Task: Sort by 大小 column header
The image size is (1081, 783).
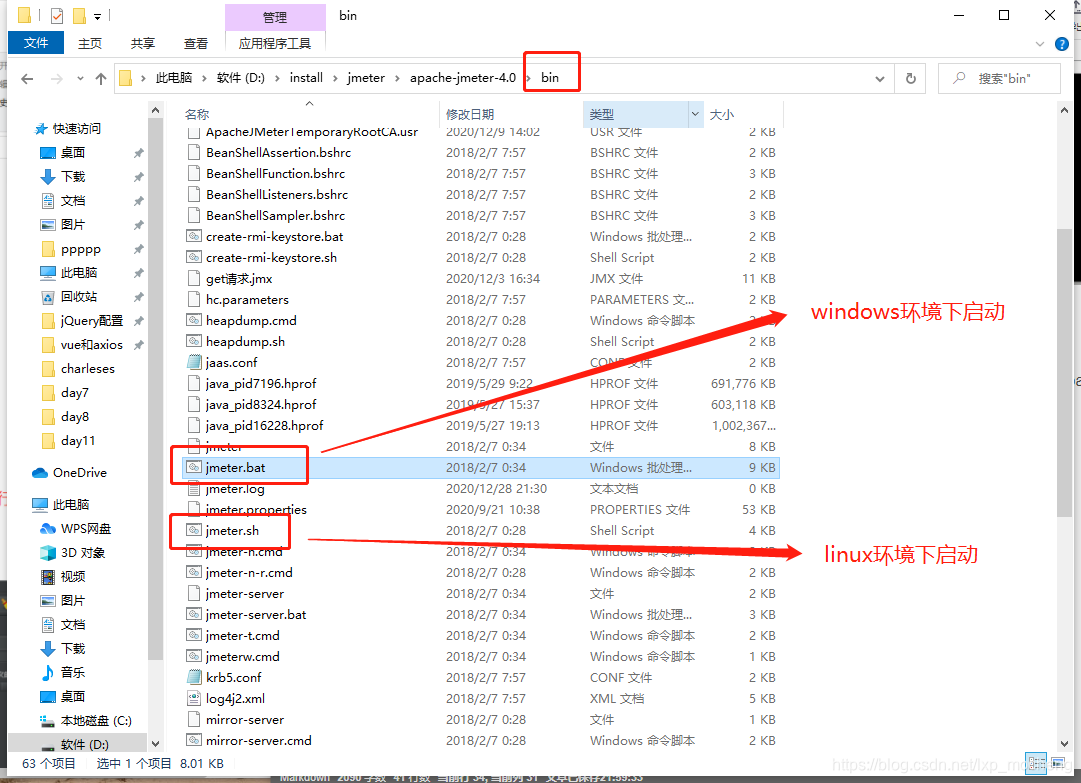Action: coord(722,114)
